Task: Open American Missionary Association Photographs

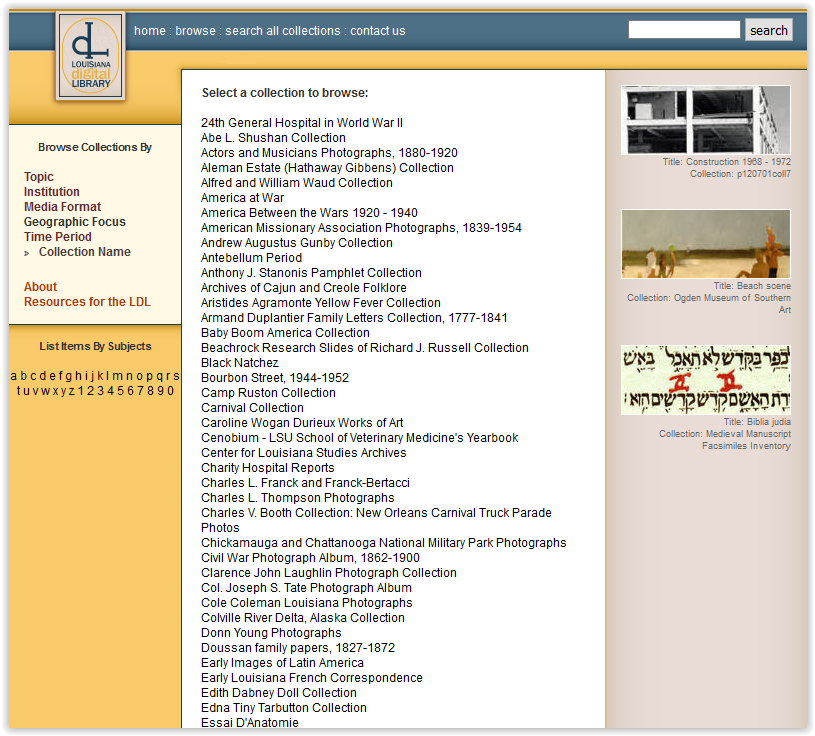Action: tap(361, 228)
